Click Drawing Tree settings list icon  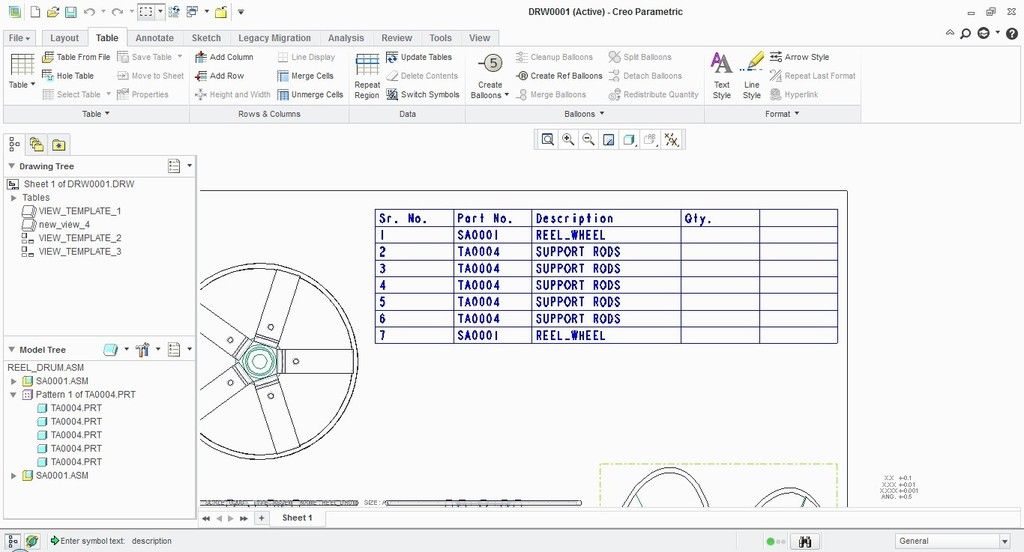174,166
